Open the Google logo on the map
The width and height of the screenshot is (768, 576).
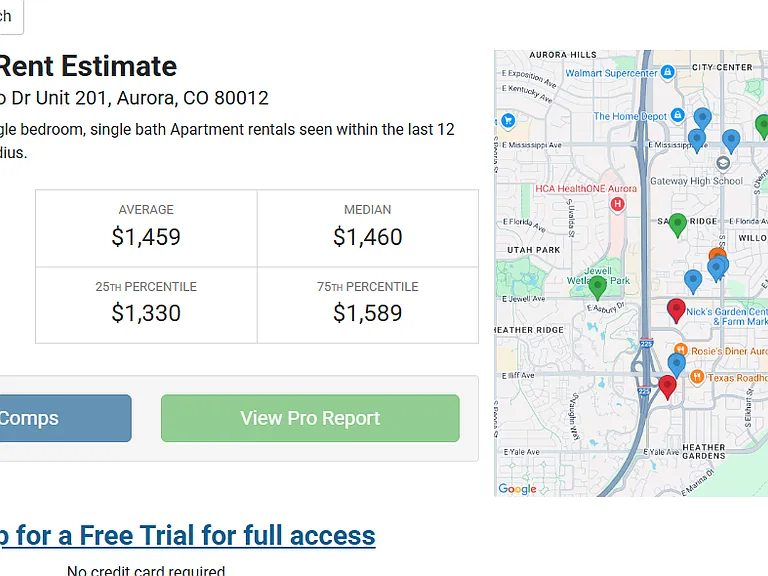[517, 489]
